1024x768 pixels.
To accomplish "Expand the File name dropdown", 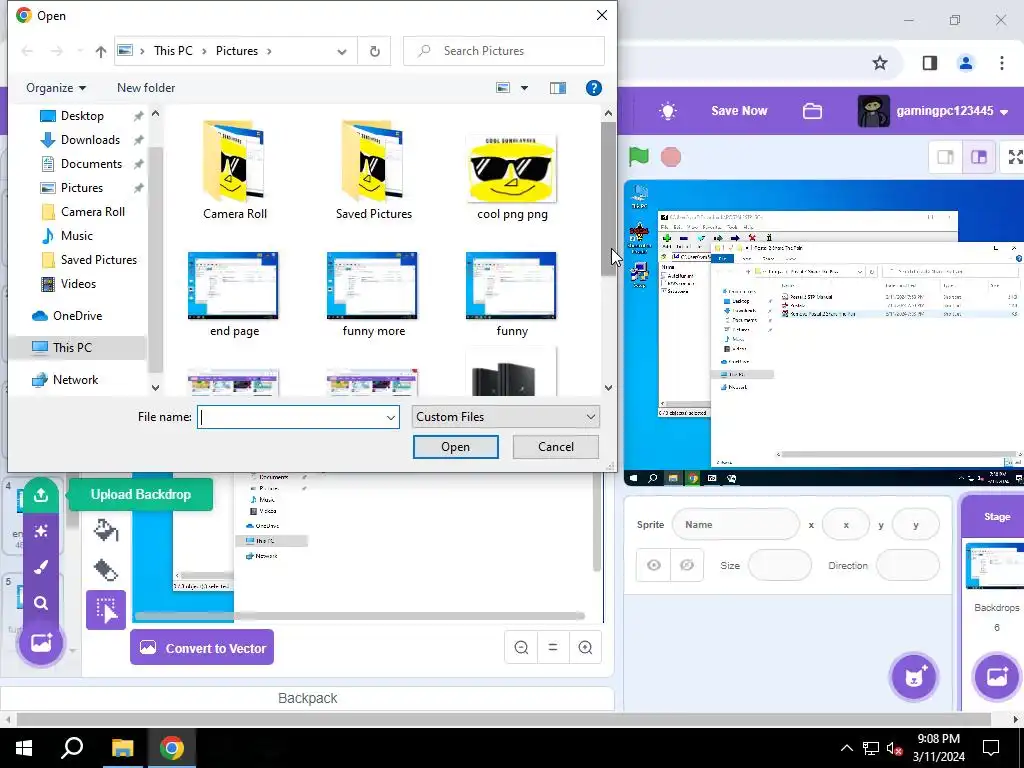I will point(391,417).
